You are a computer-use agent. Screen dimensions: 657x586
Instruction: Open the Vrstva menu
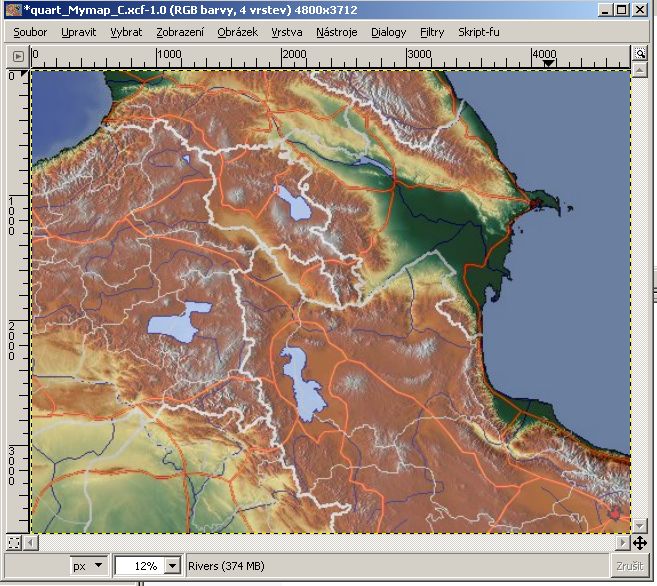tap(287, 32)
